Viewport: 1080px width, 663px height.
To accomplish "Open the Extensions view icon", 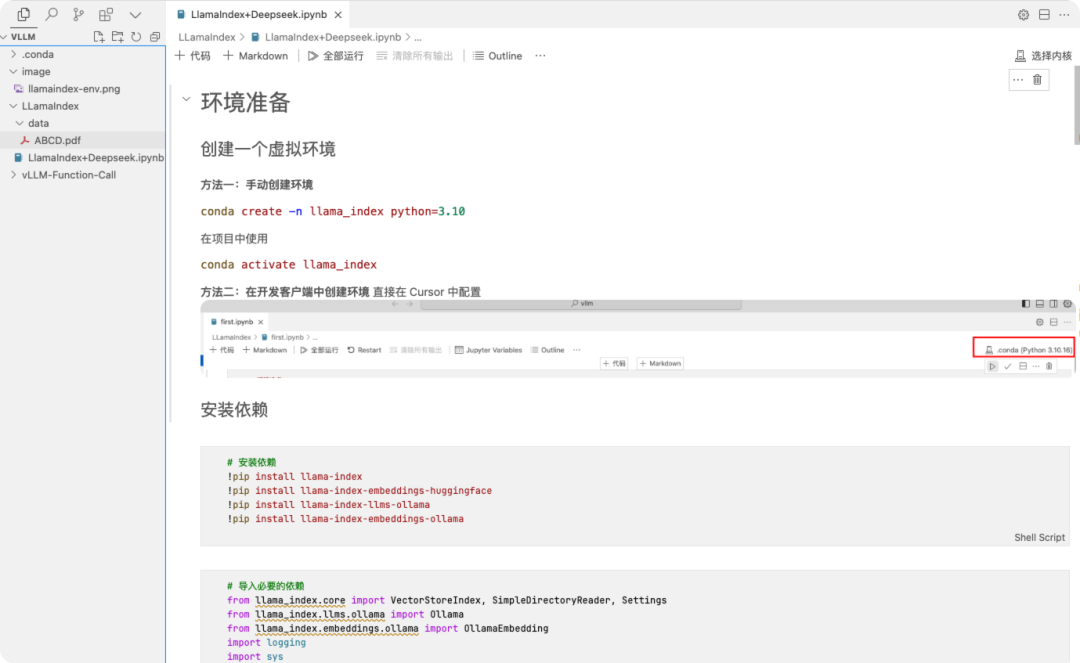I will point(106,14).
